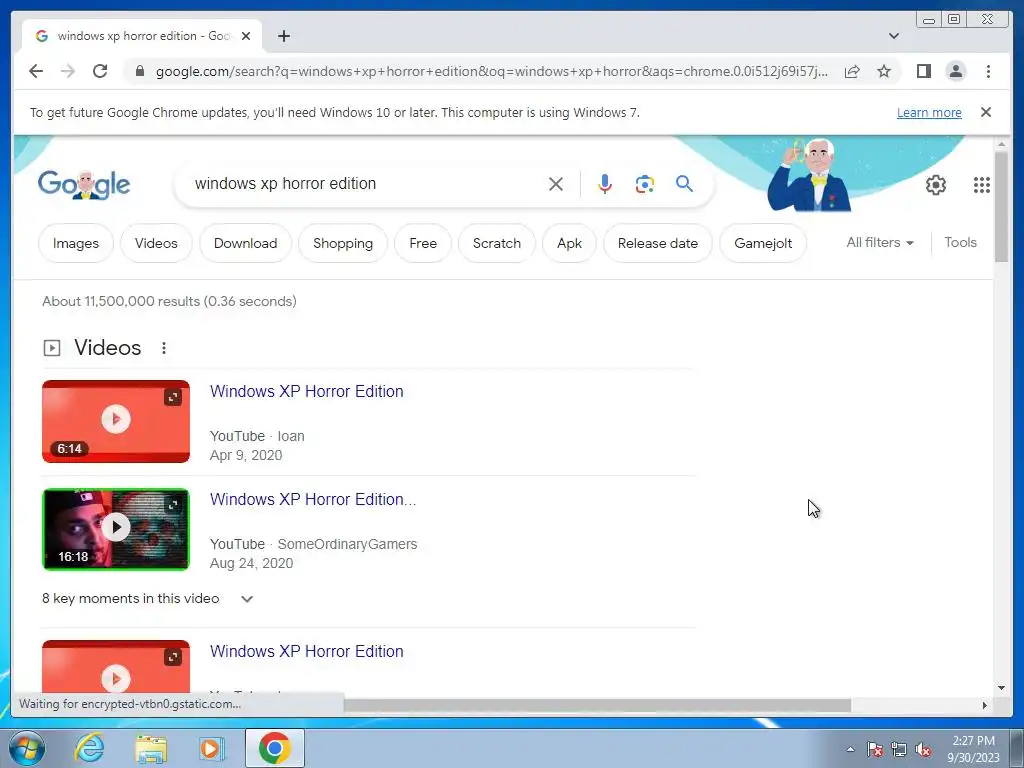Screen dimensions: 1024x768
Task: Dismiss the Chrome update notification bar
Action: (985, 112)
